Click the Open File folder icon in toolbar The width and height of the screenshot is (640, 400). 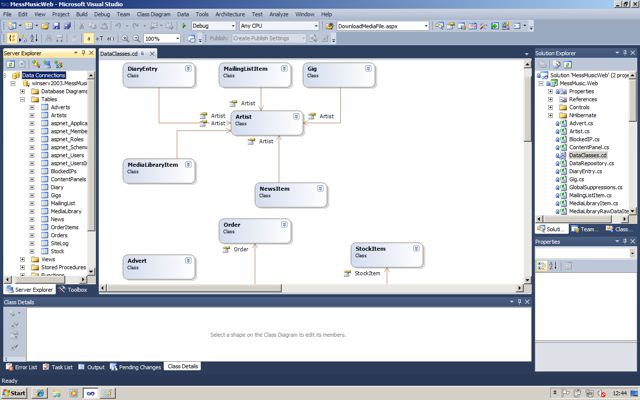(45, 26)
